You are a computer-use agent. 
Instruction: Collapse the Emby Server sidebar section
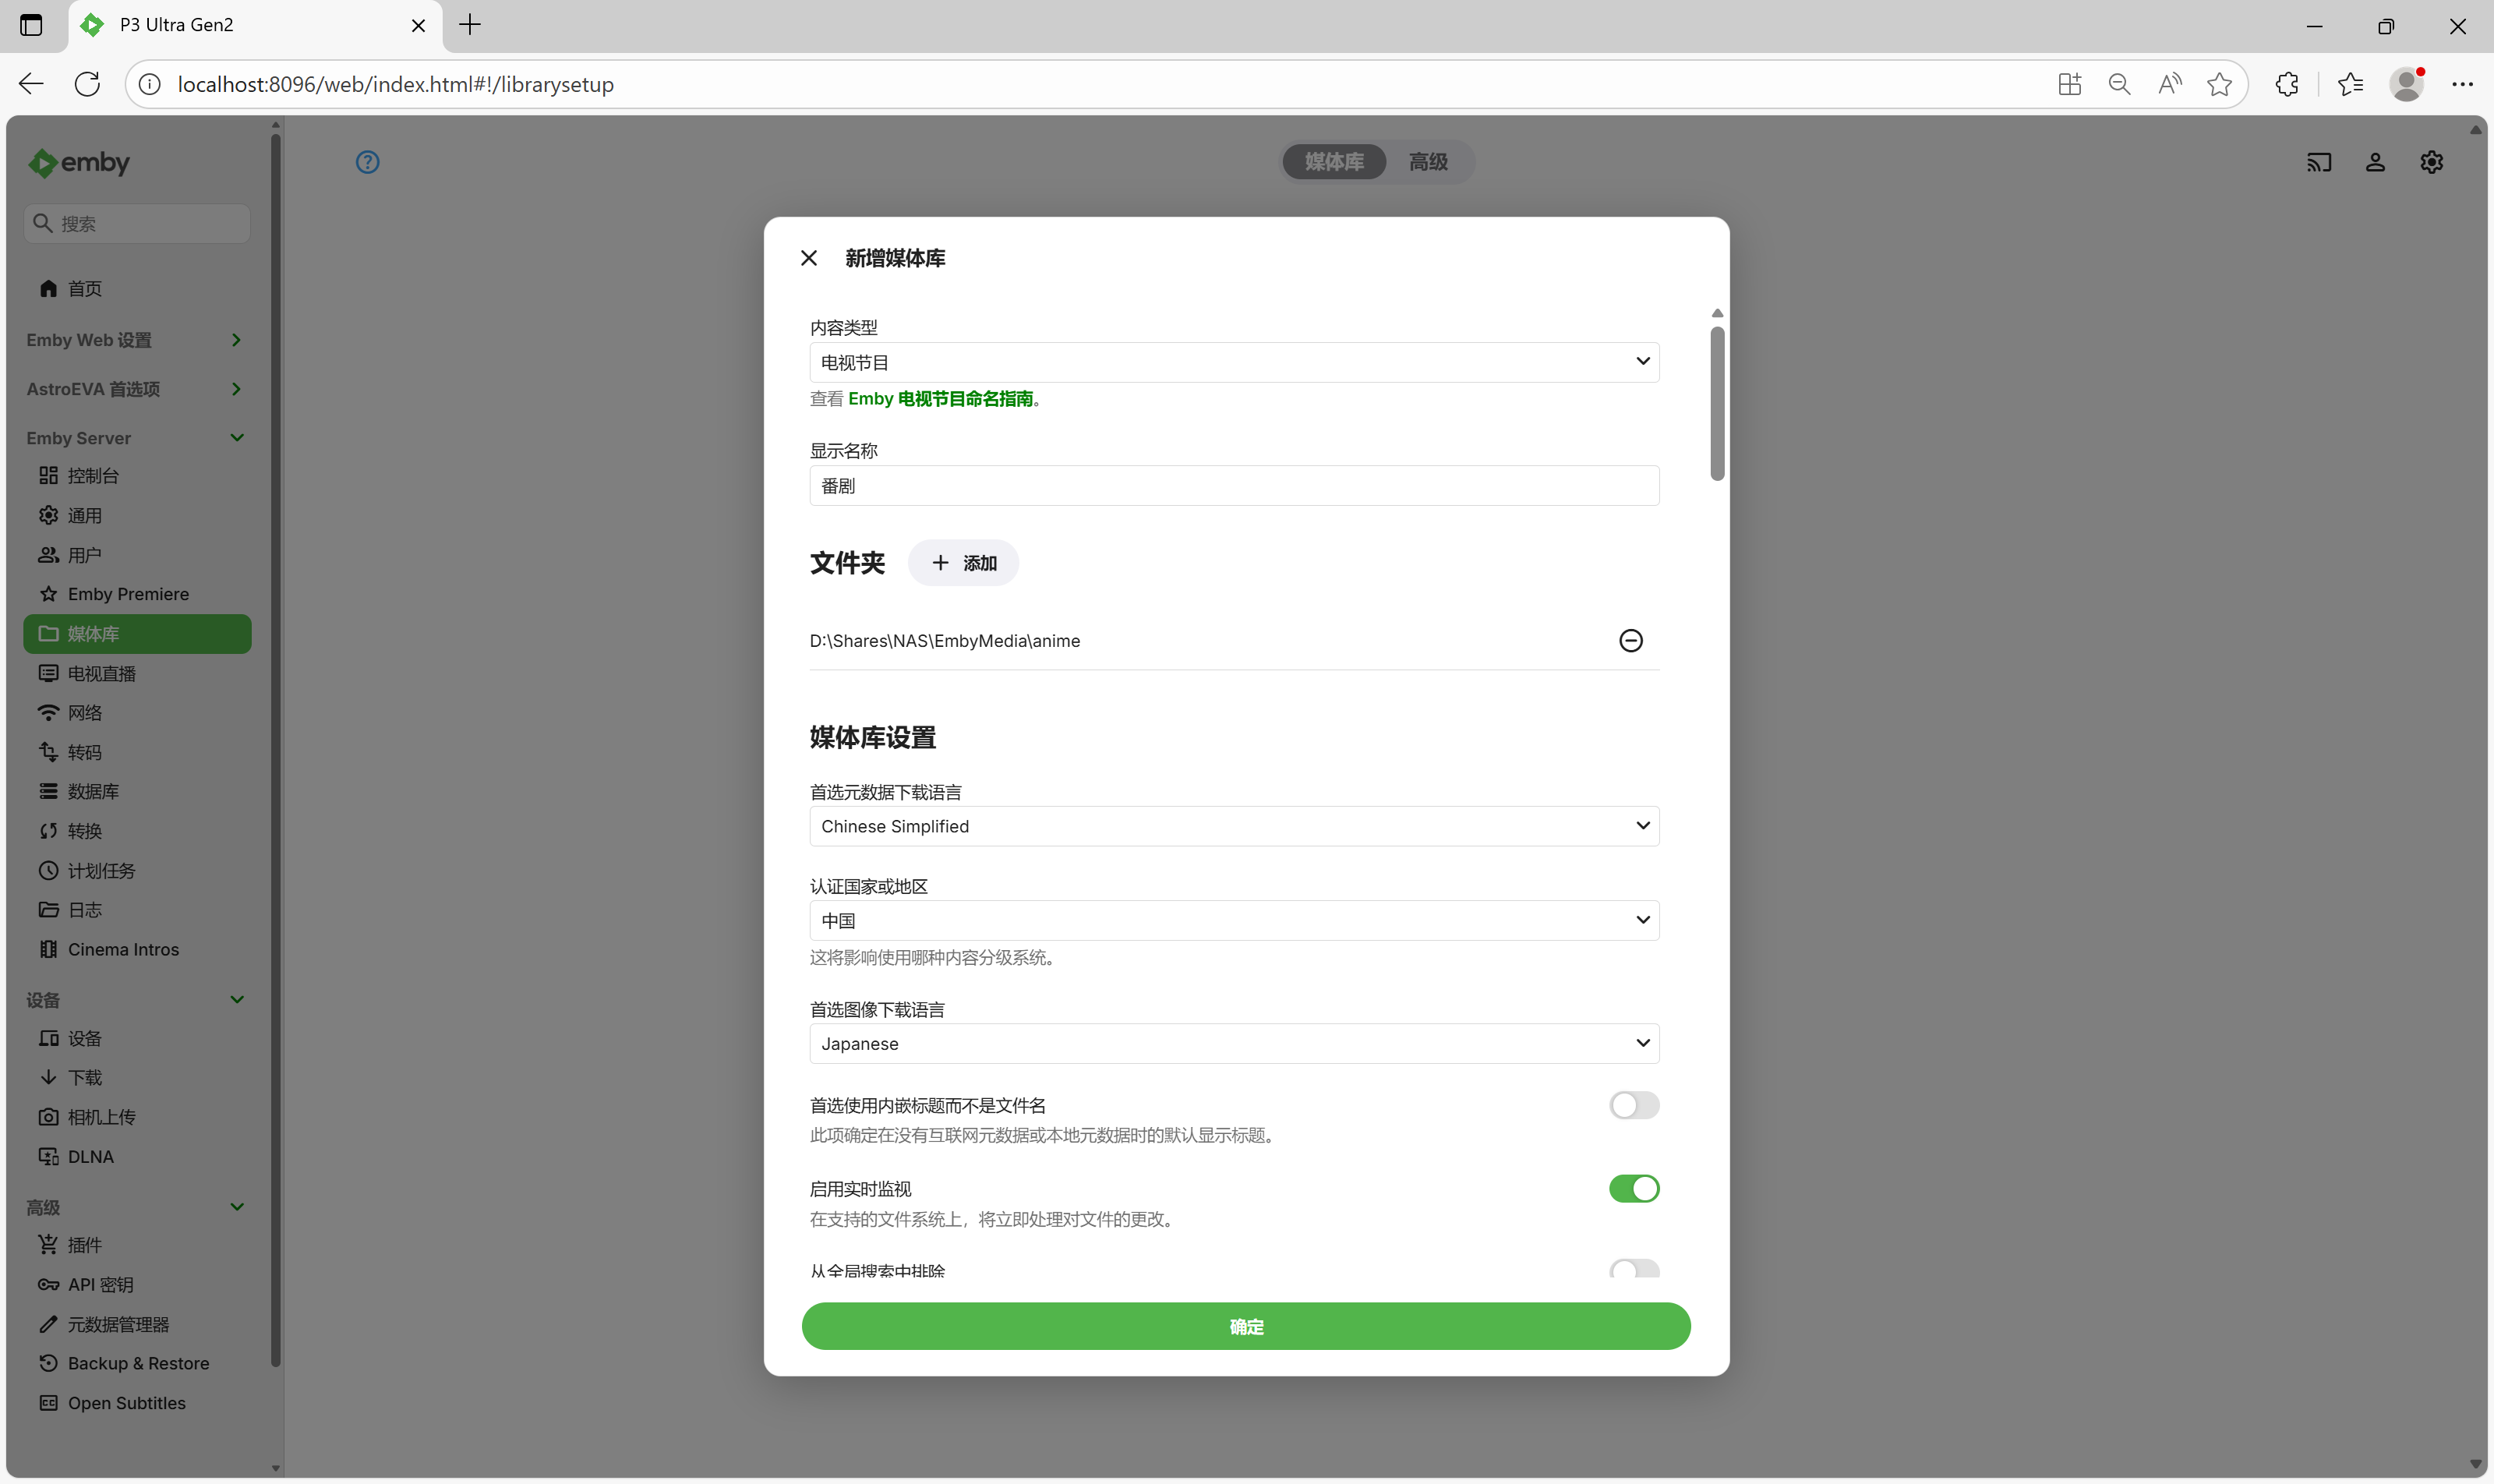tap(237, 437)
